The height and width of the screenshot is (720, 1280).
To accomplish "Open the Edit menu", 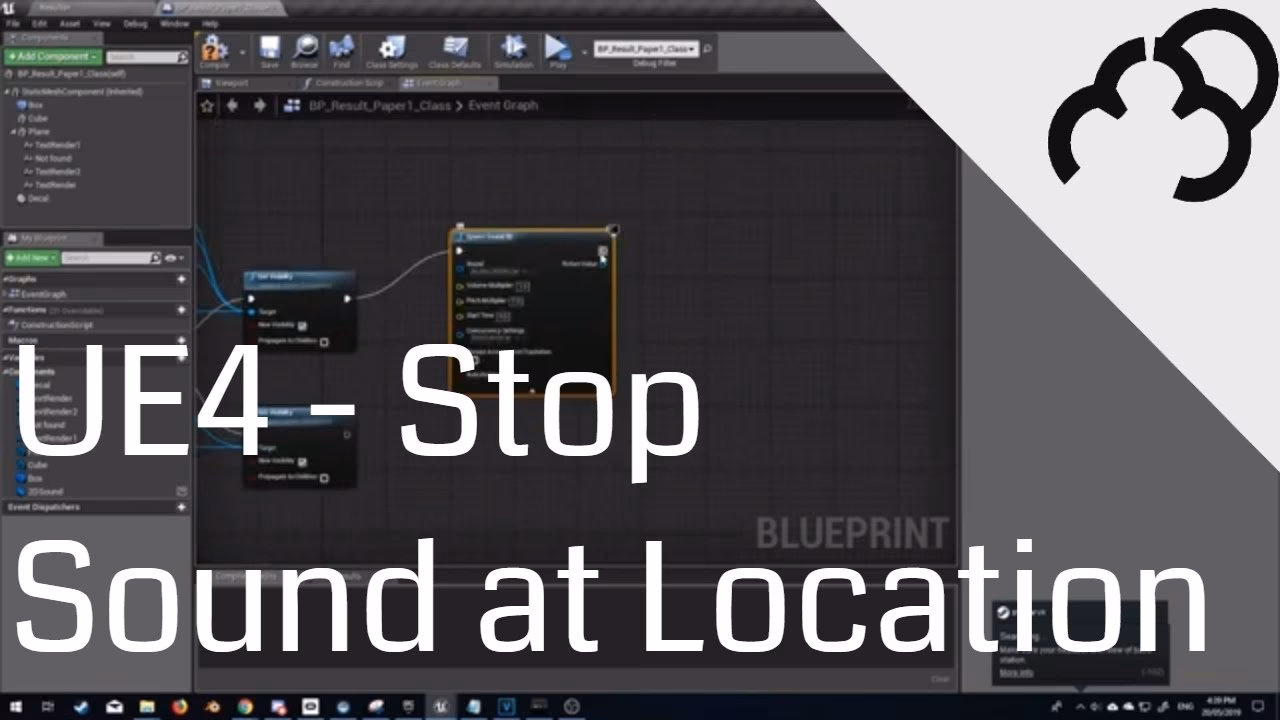I will [x=39, y=23].
